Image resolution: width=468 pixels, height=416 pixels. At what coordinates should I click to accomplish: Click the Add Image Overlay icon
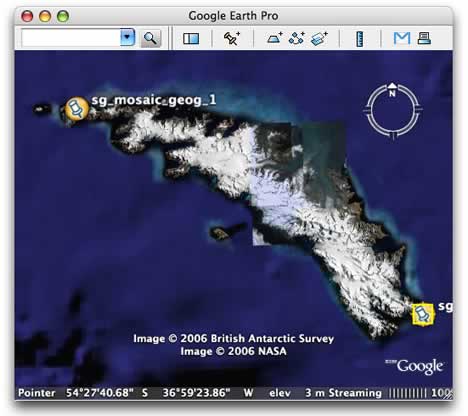(x=319, y=39)
